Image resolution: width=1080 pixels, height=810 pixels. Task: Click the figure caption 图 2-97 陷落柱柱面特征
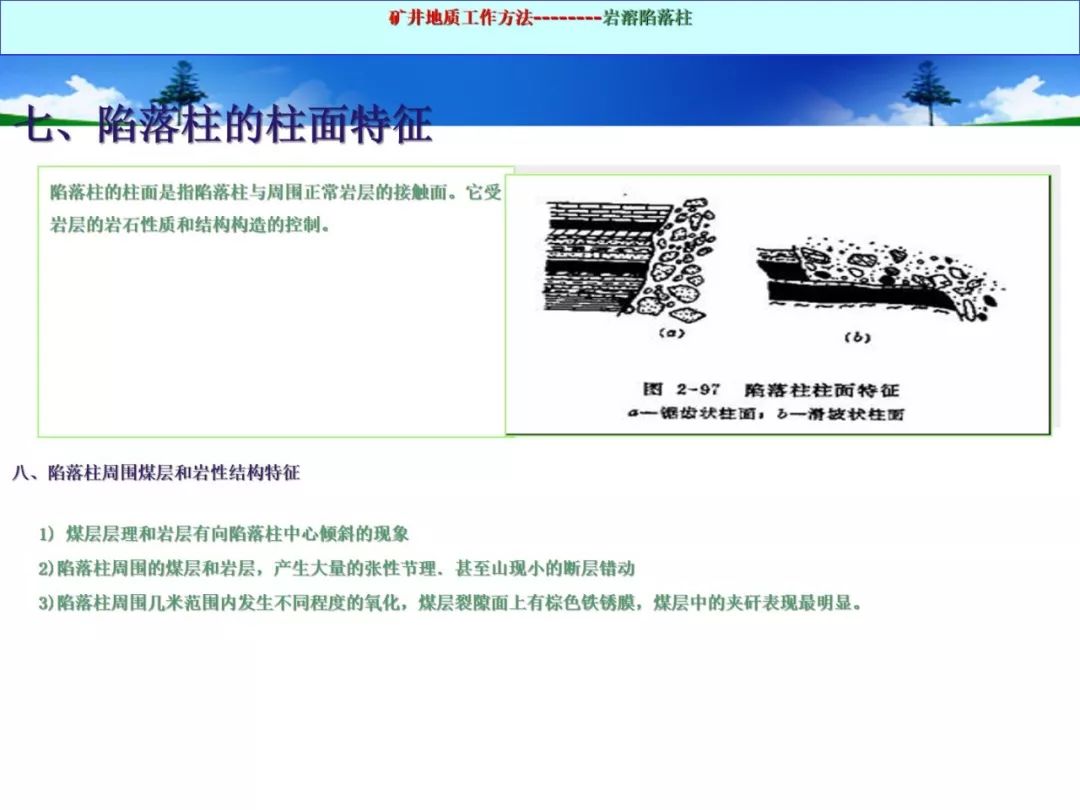pyautogui.click(x=771, y=390)
